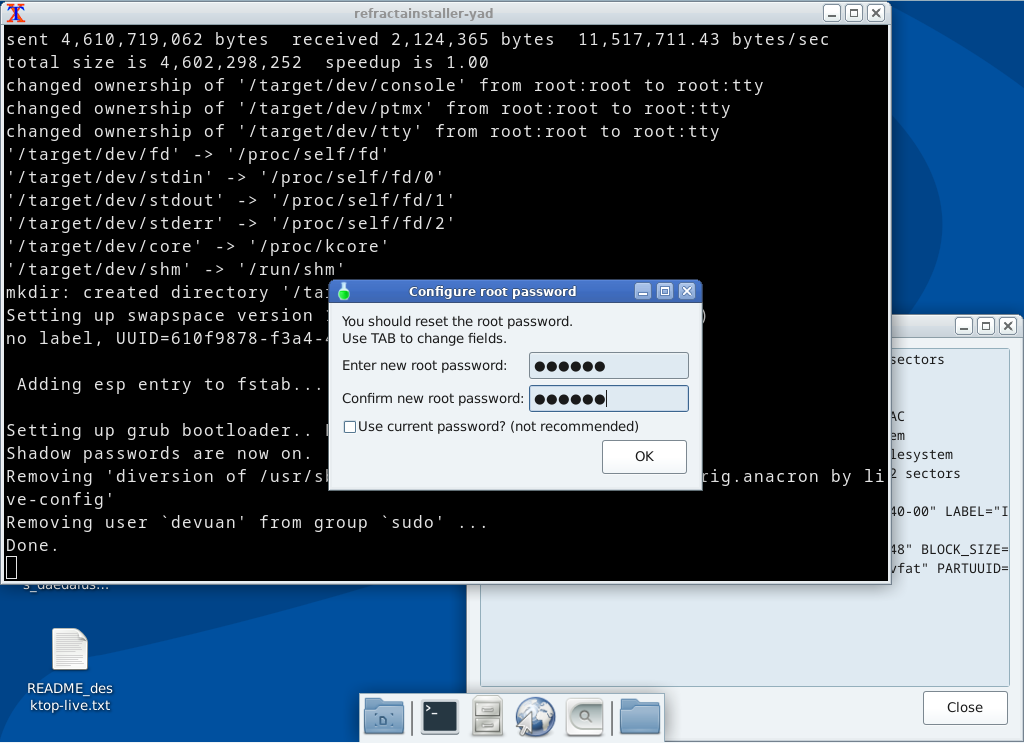This screenshot has height=743, width=1024.
Task: Confirm root password by pressing OK
Action: click(x=643, y=456)
